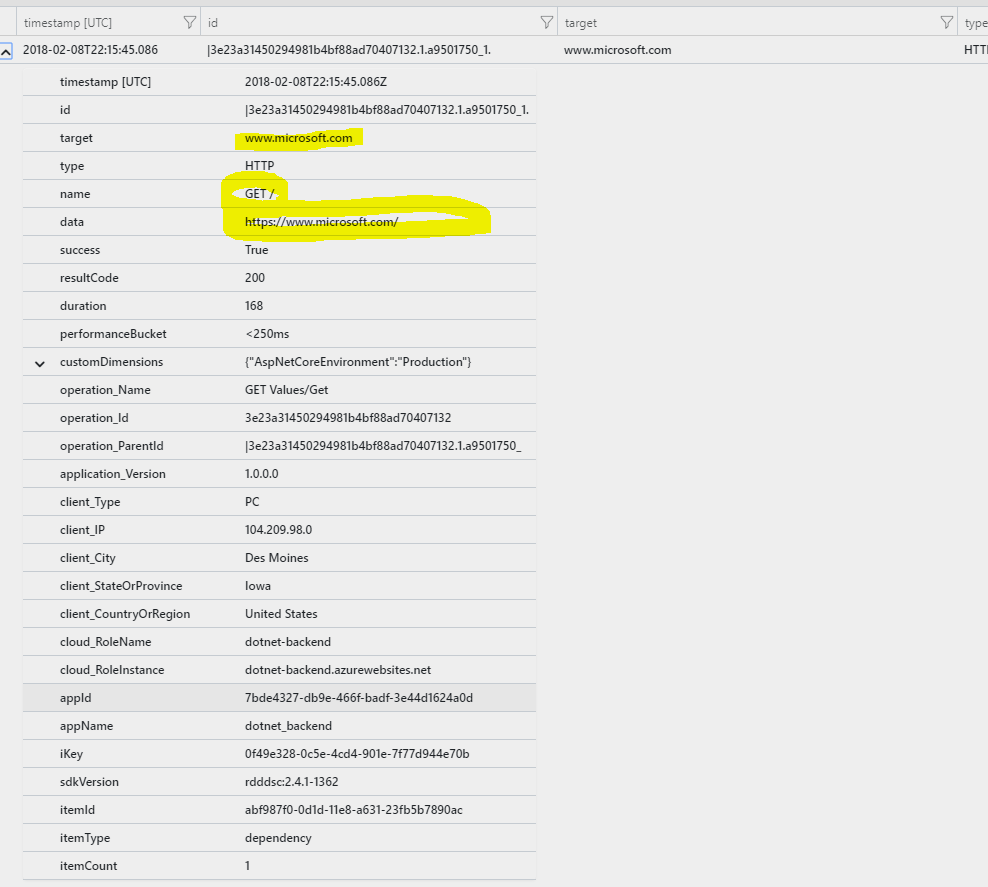
Task: Expand the customDimensions property
Action: (38, 362)
